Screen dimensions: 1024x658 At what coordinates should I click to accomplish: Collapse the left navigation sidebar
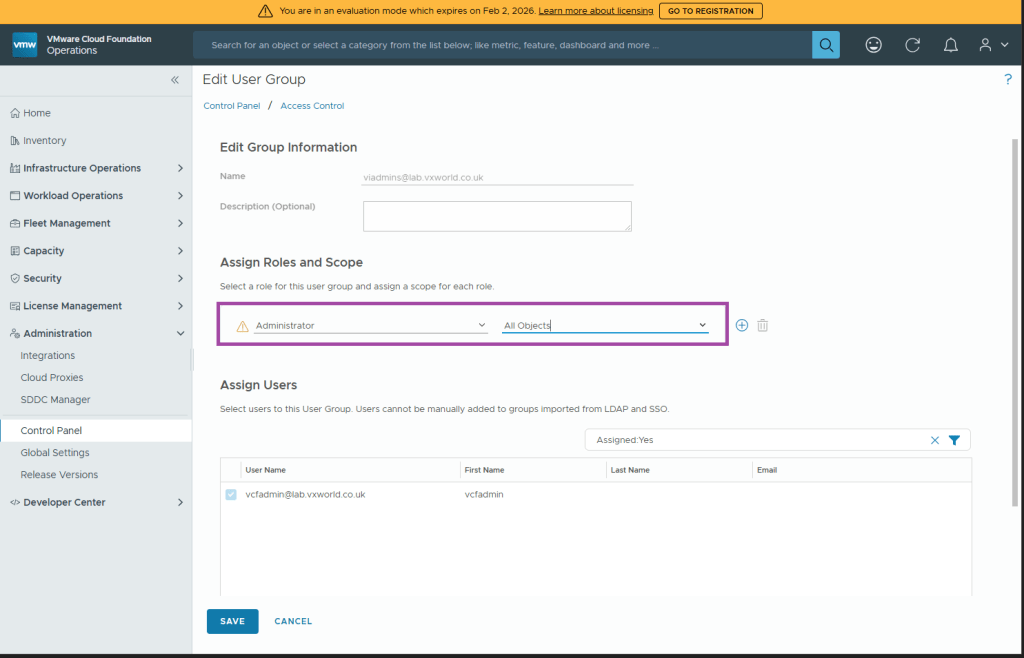174,80
